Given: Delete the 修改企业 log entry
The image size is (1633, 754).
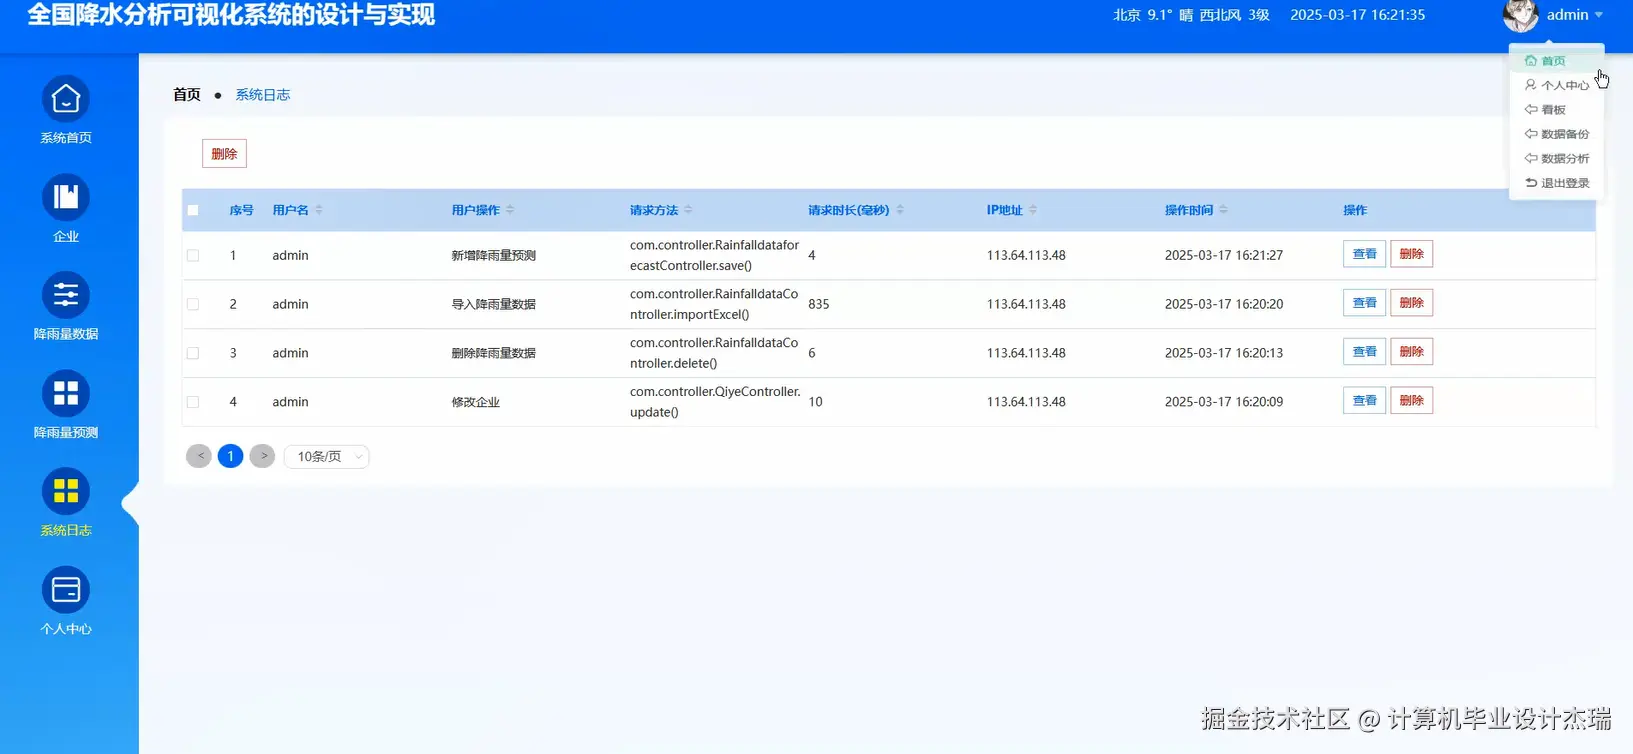Looking at the screenshot, I should [1411, 401].
